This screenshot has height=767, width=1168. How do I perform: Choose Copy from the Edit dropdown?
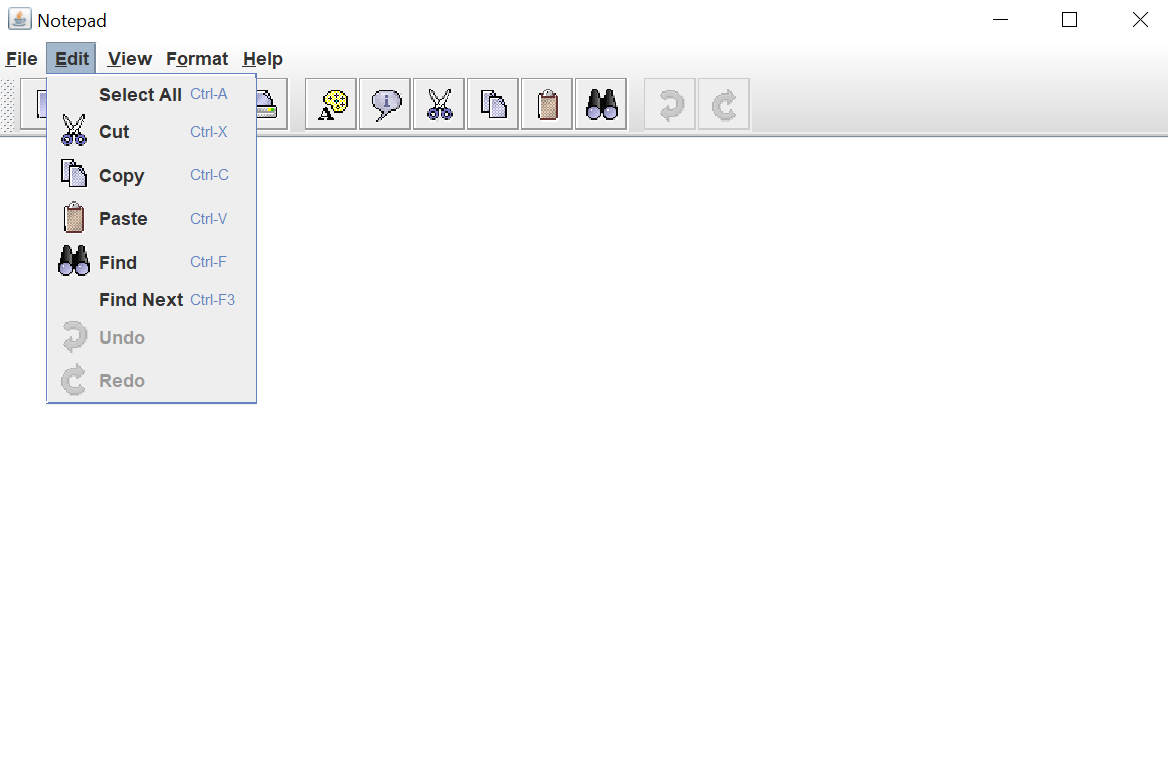pyautogui.click(x=121, y=176)
